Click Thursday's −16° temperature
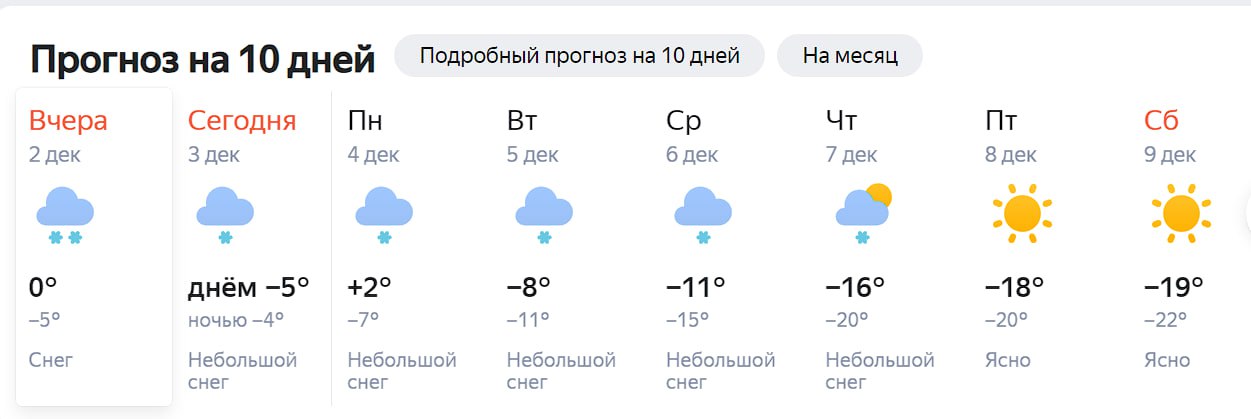 [855, 287]
